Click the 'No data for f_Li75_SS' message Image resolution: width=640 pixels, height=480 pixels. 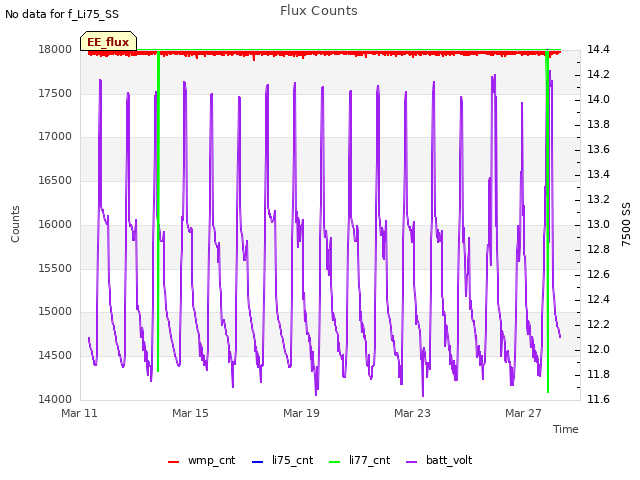[62, 14]
